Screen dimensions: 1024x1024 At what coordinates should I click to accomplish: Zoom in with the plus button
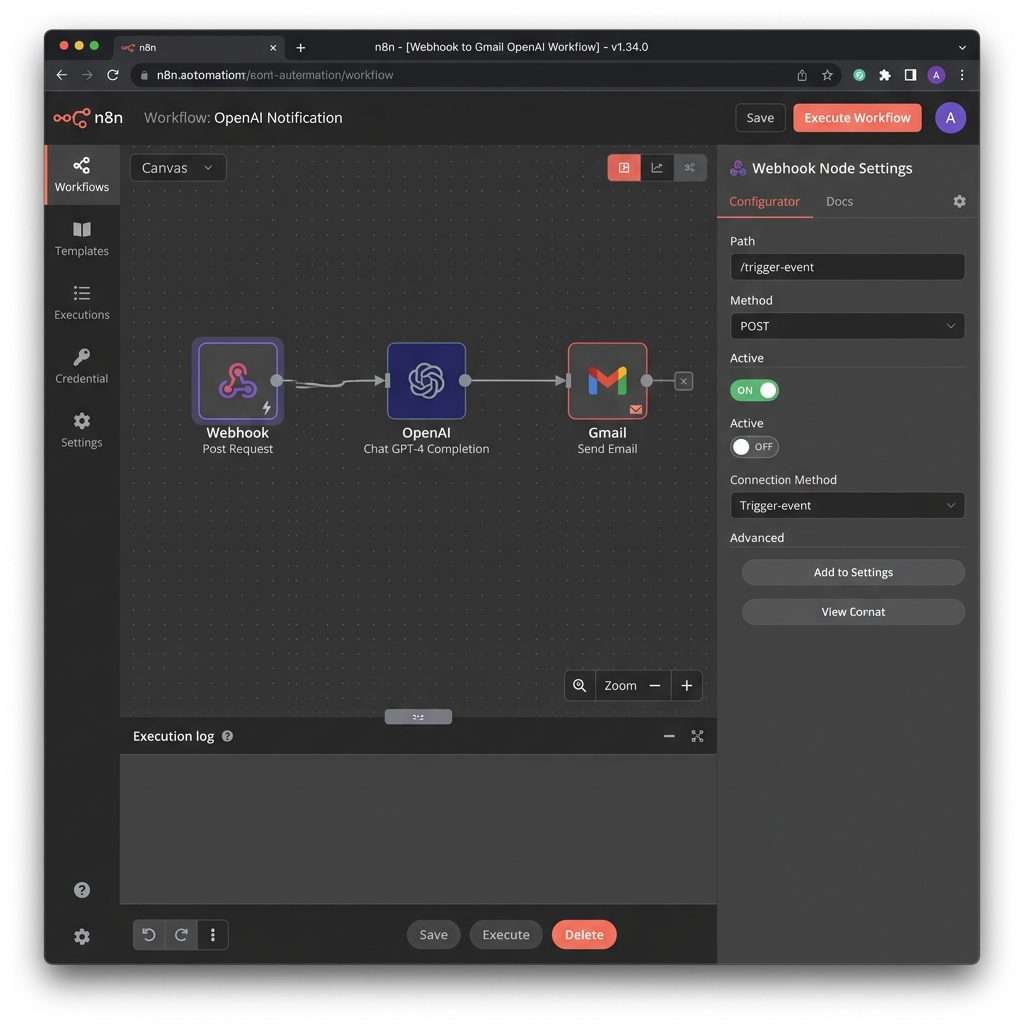686,686
